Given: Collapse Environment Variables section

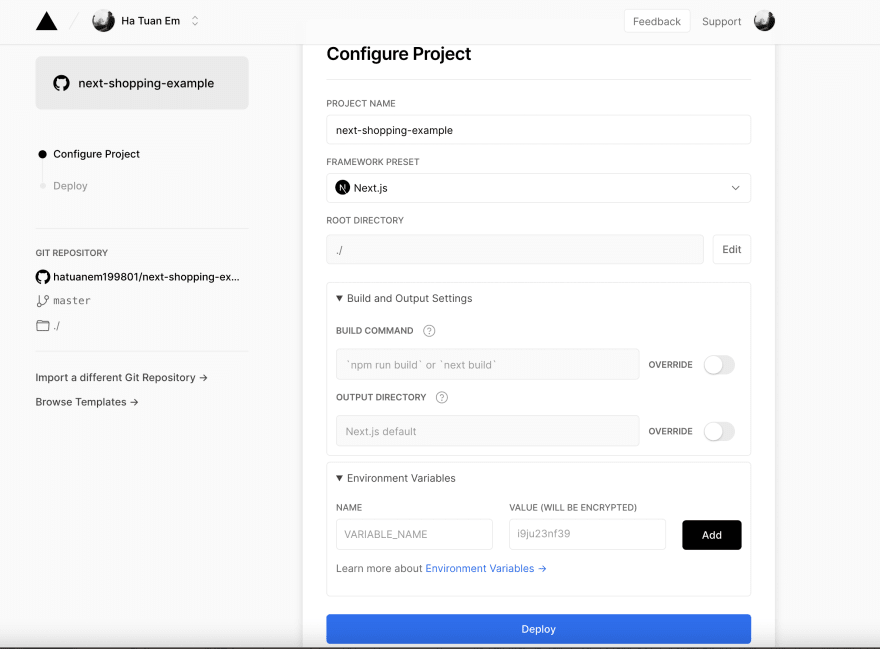Looking at the screenshot, I should click(x=396, y=478).
